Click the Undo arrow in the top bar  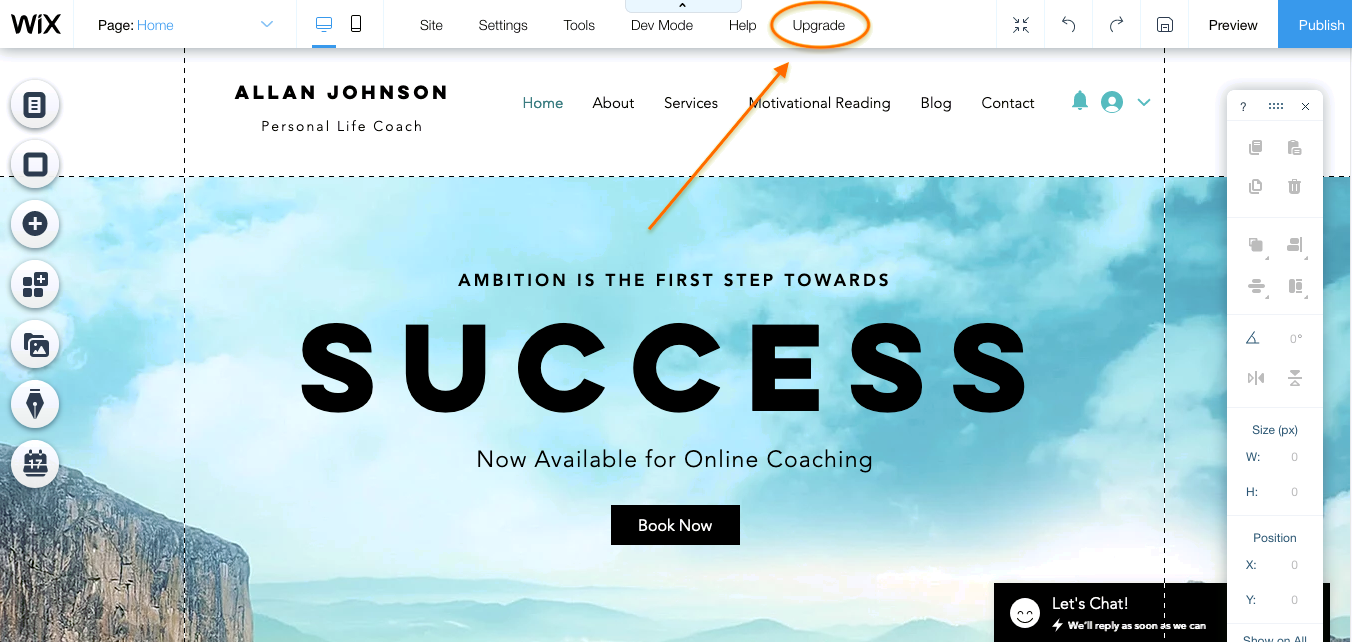pos(1069,25)
